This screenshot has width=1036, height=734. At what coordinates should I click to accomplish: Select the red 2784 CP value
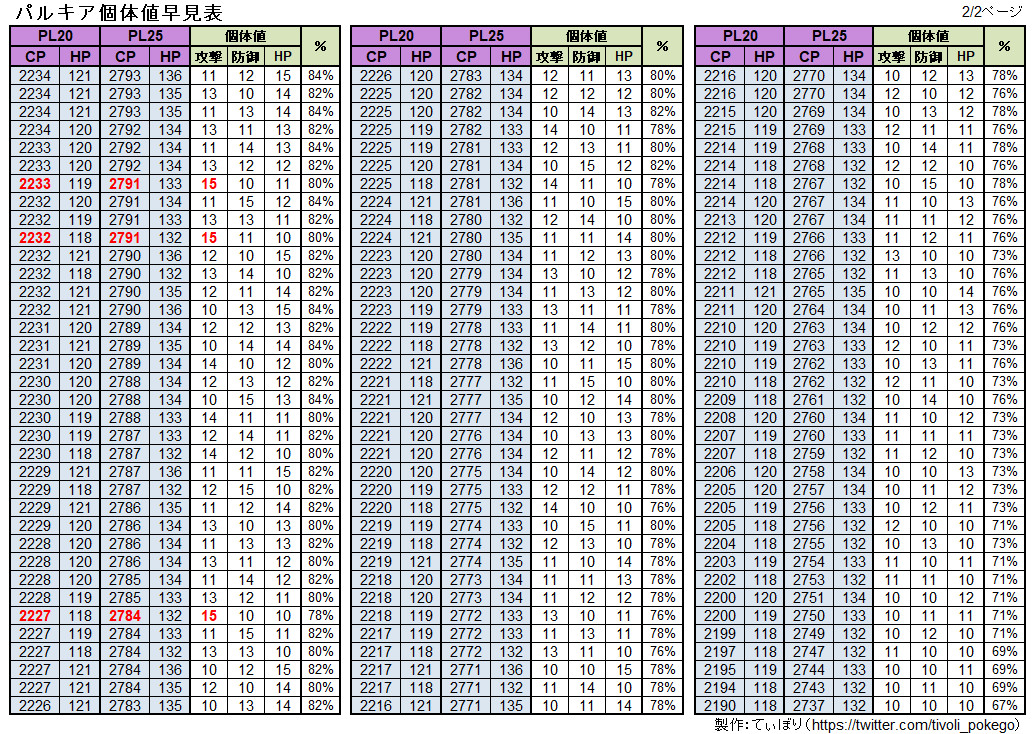tap(125, 616)
